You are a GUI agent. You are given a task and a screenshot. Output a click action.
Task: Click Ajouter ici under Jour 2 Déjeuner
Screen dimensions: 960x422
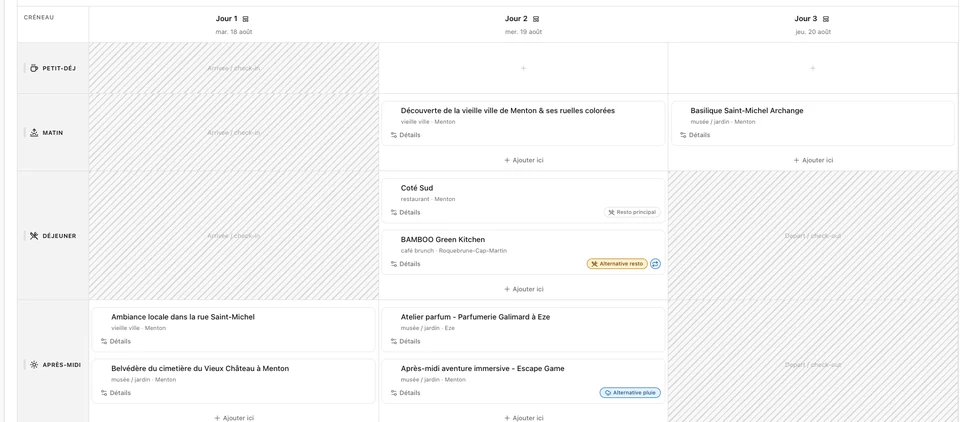pyautogui.click(x=523, y=289)
